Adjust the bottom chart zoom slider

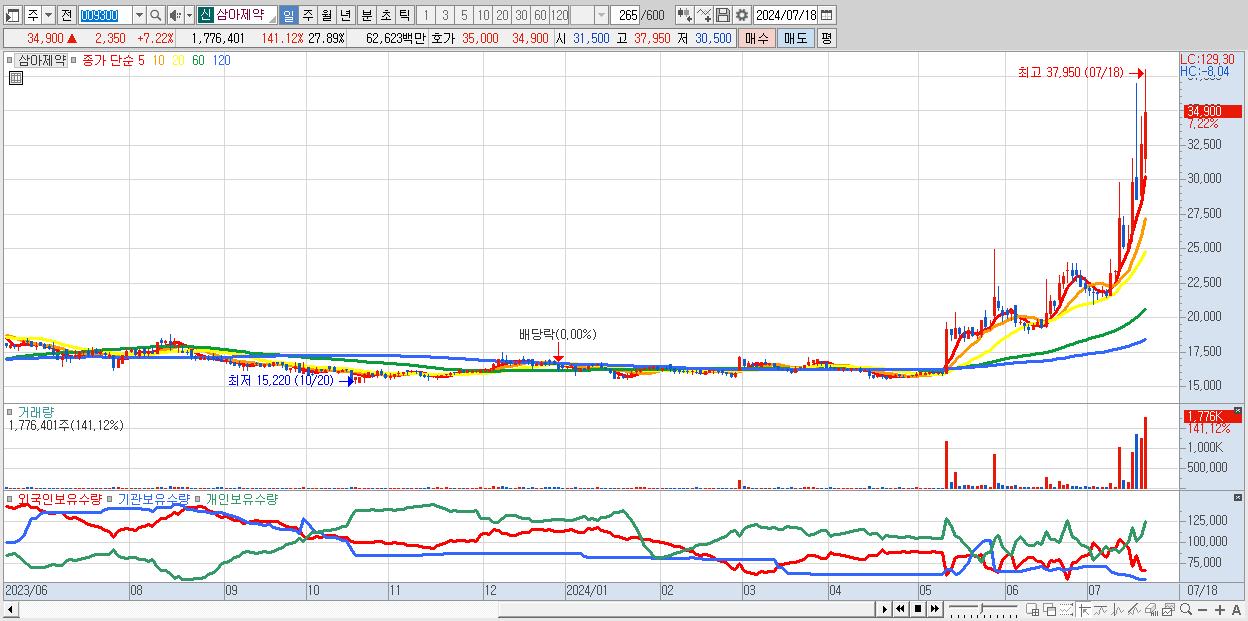pyautogui.click(x=984, y=609)
